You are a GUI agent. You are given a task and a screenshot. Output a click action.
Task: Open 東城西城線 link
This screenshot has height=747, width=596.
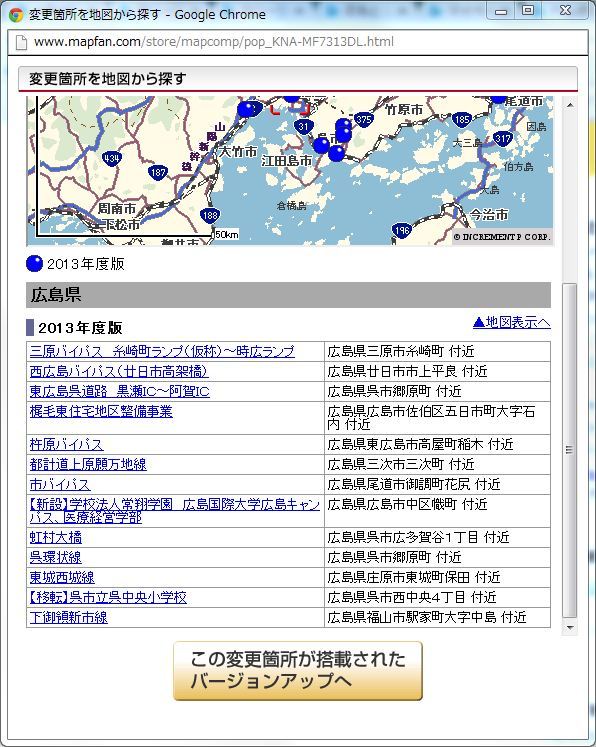62,577
